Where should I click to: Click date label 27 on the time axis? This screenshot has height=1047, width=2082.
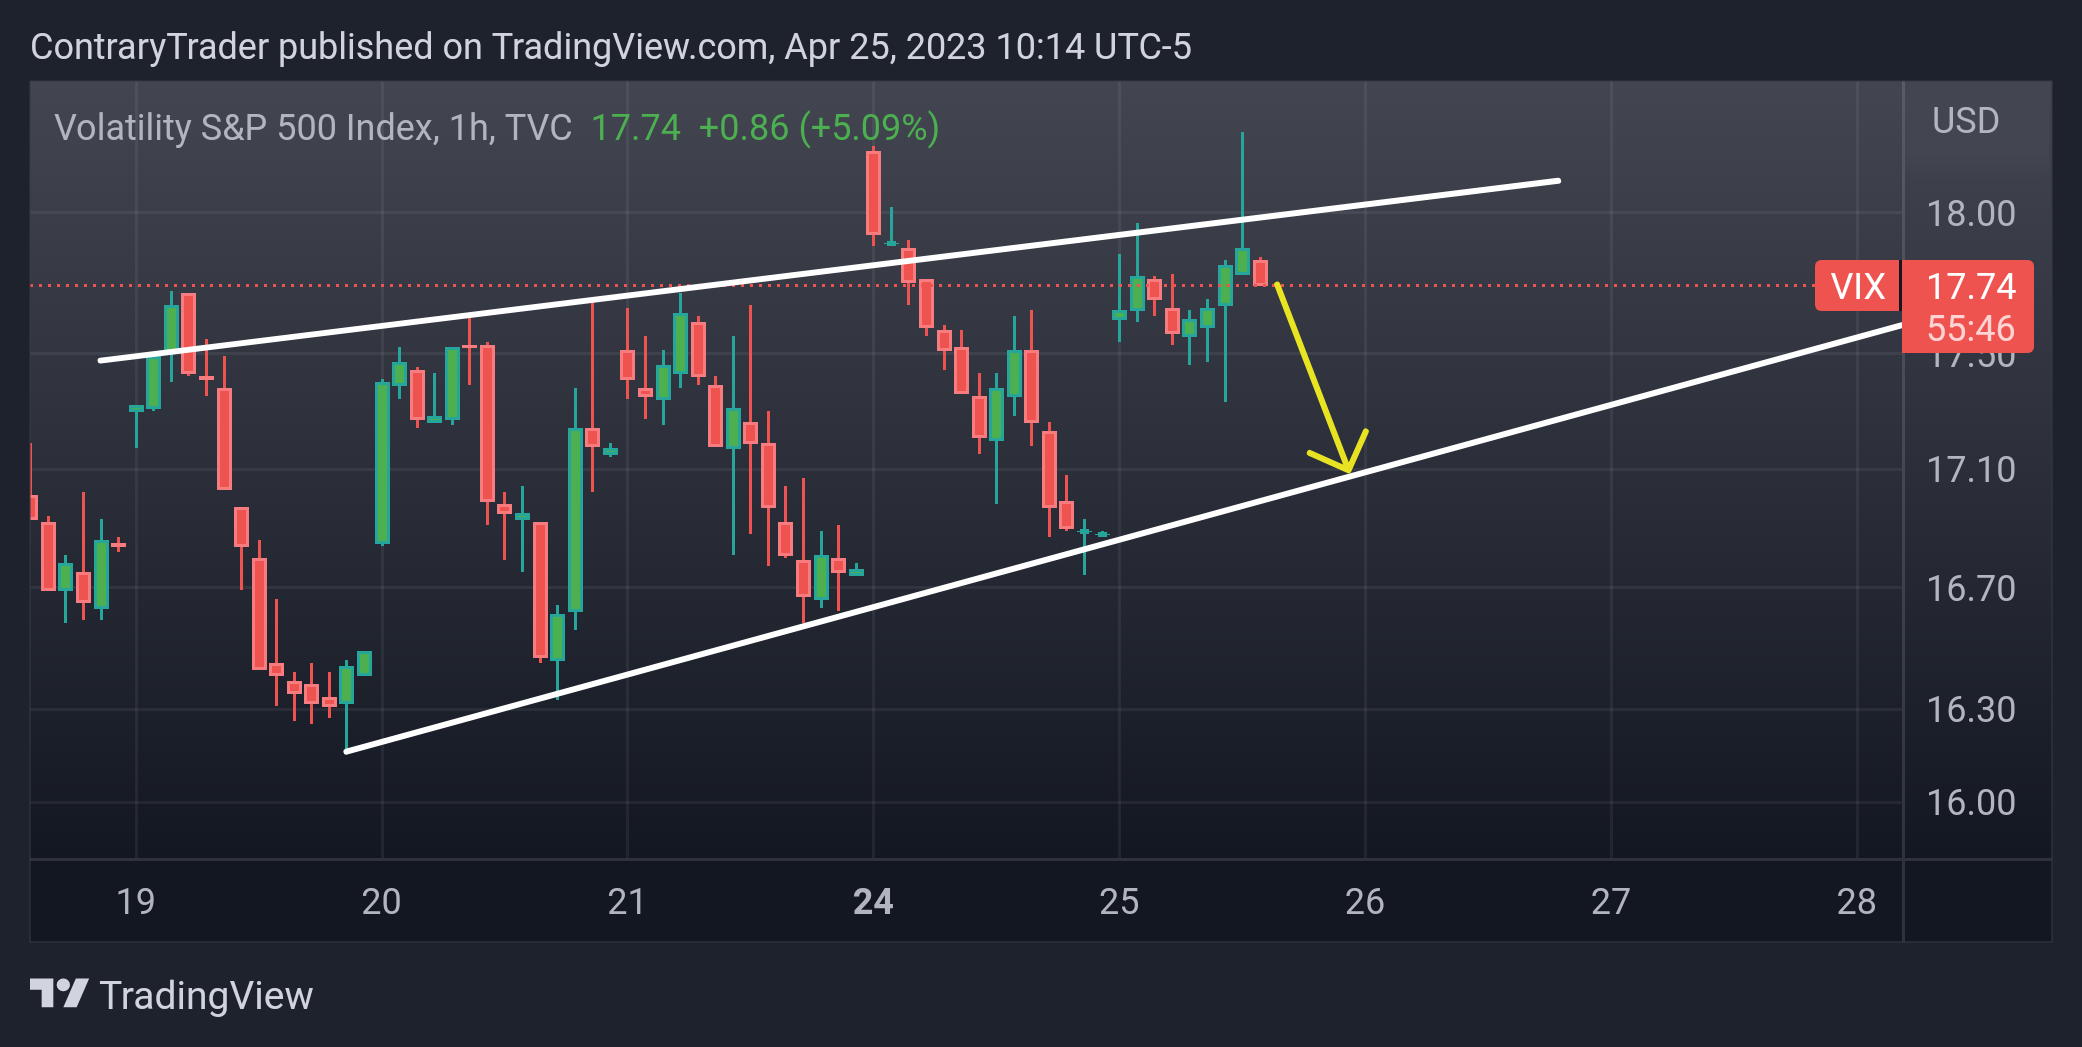click(x=1610, y=902)
